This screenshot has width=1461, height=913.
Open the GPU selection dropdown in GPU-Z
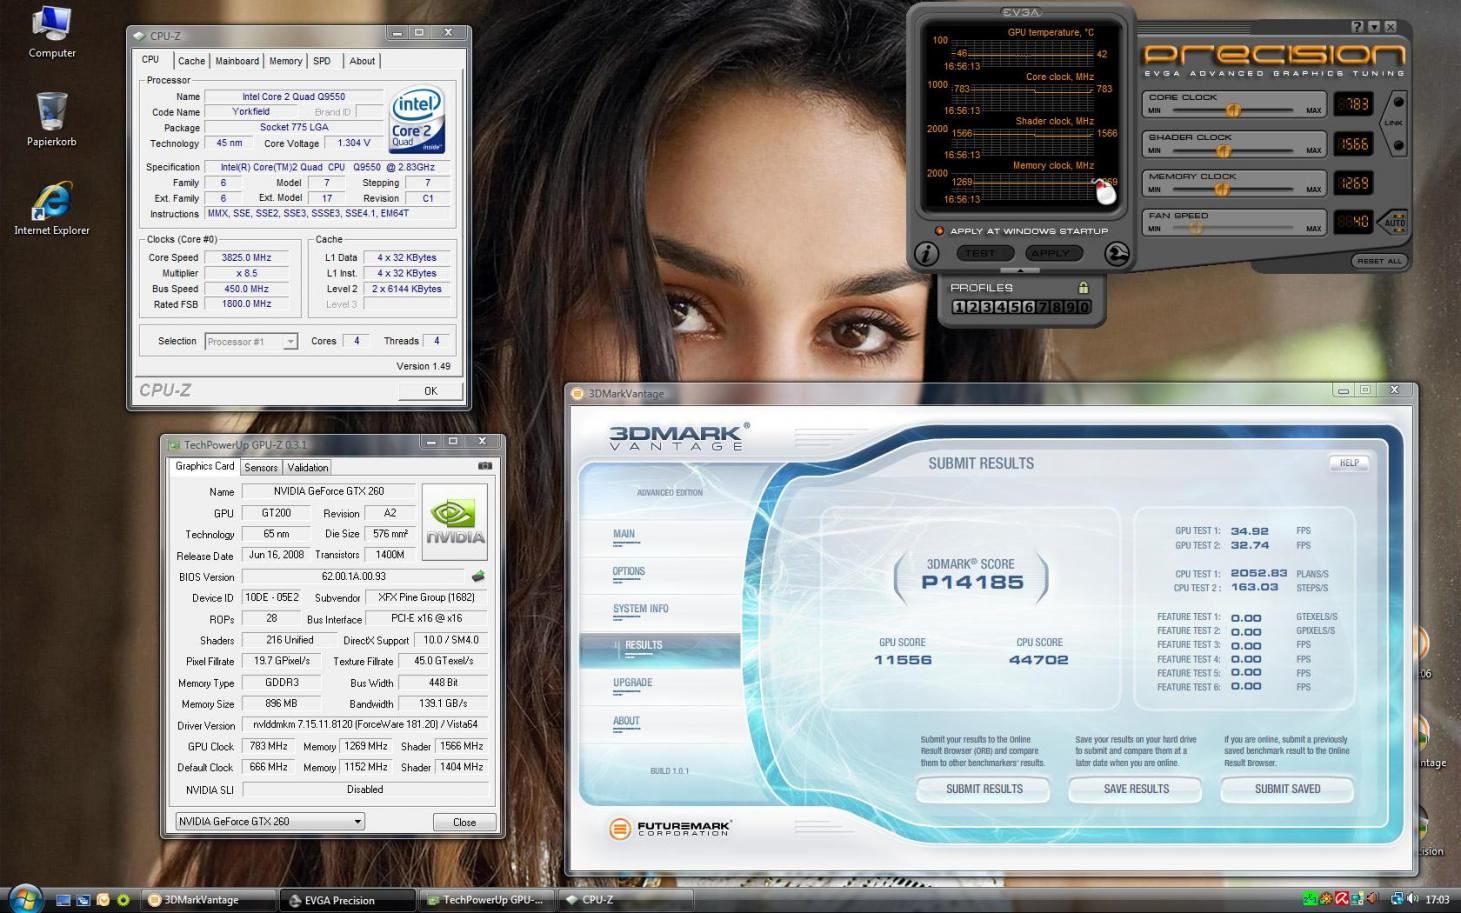tap(270, 821)
